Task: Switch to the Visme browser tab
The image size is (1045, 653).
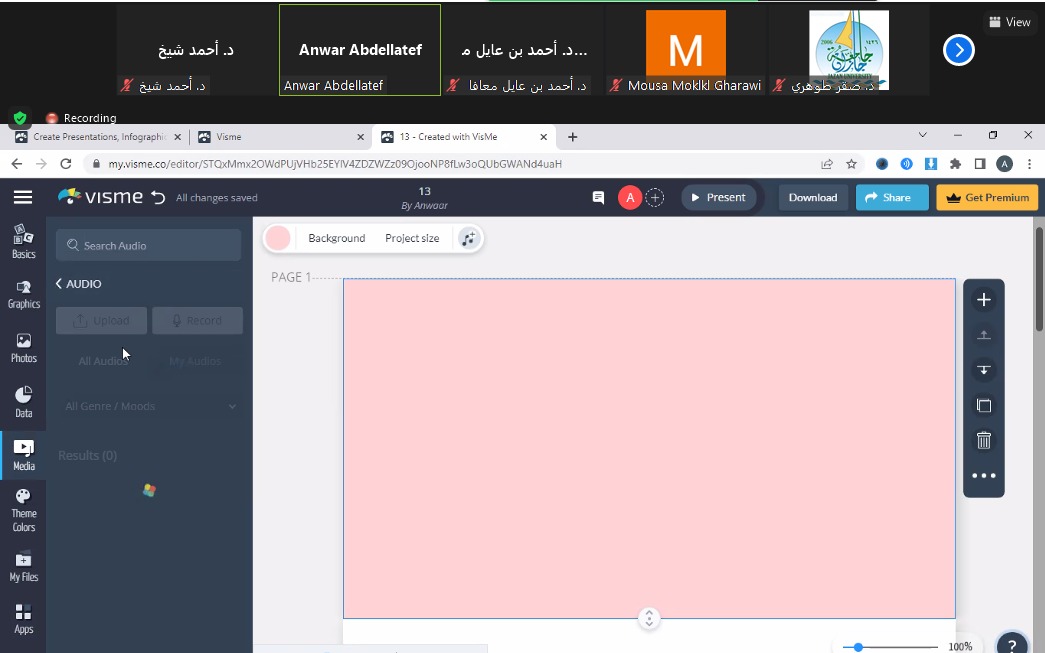Action: 277,137
